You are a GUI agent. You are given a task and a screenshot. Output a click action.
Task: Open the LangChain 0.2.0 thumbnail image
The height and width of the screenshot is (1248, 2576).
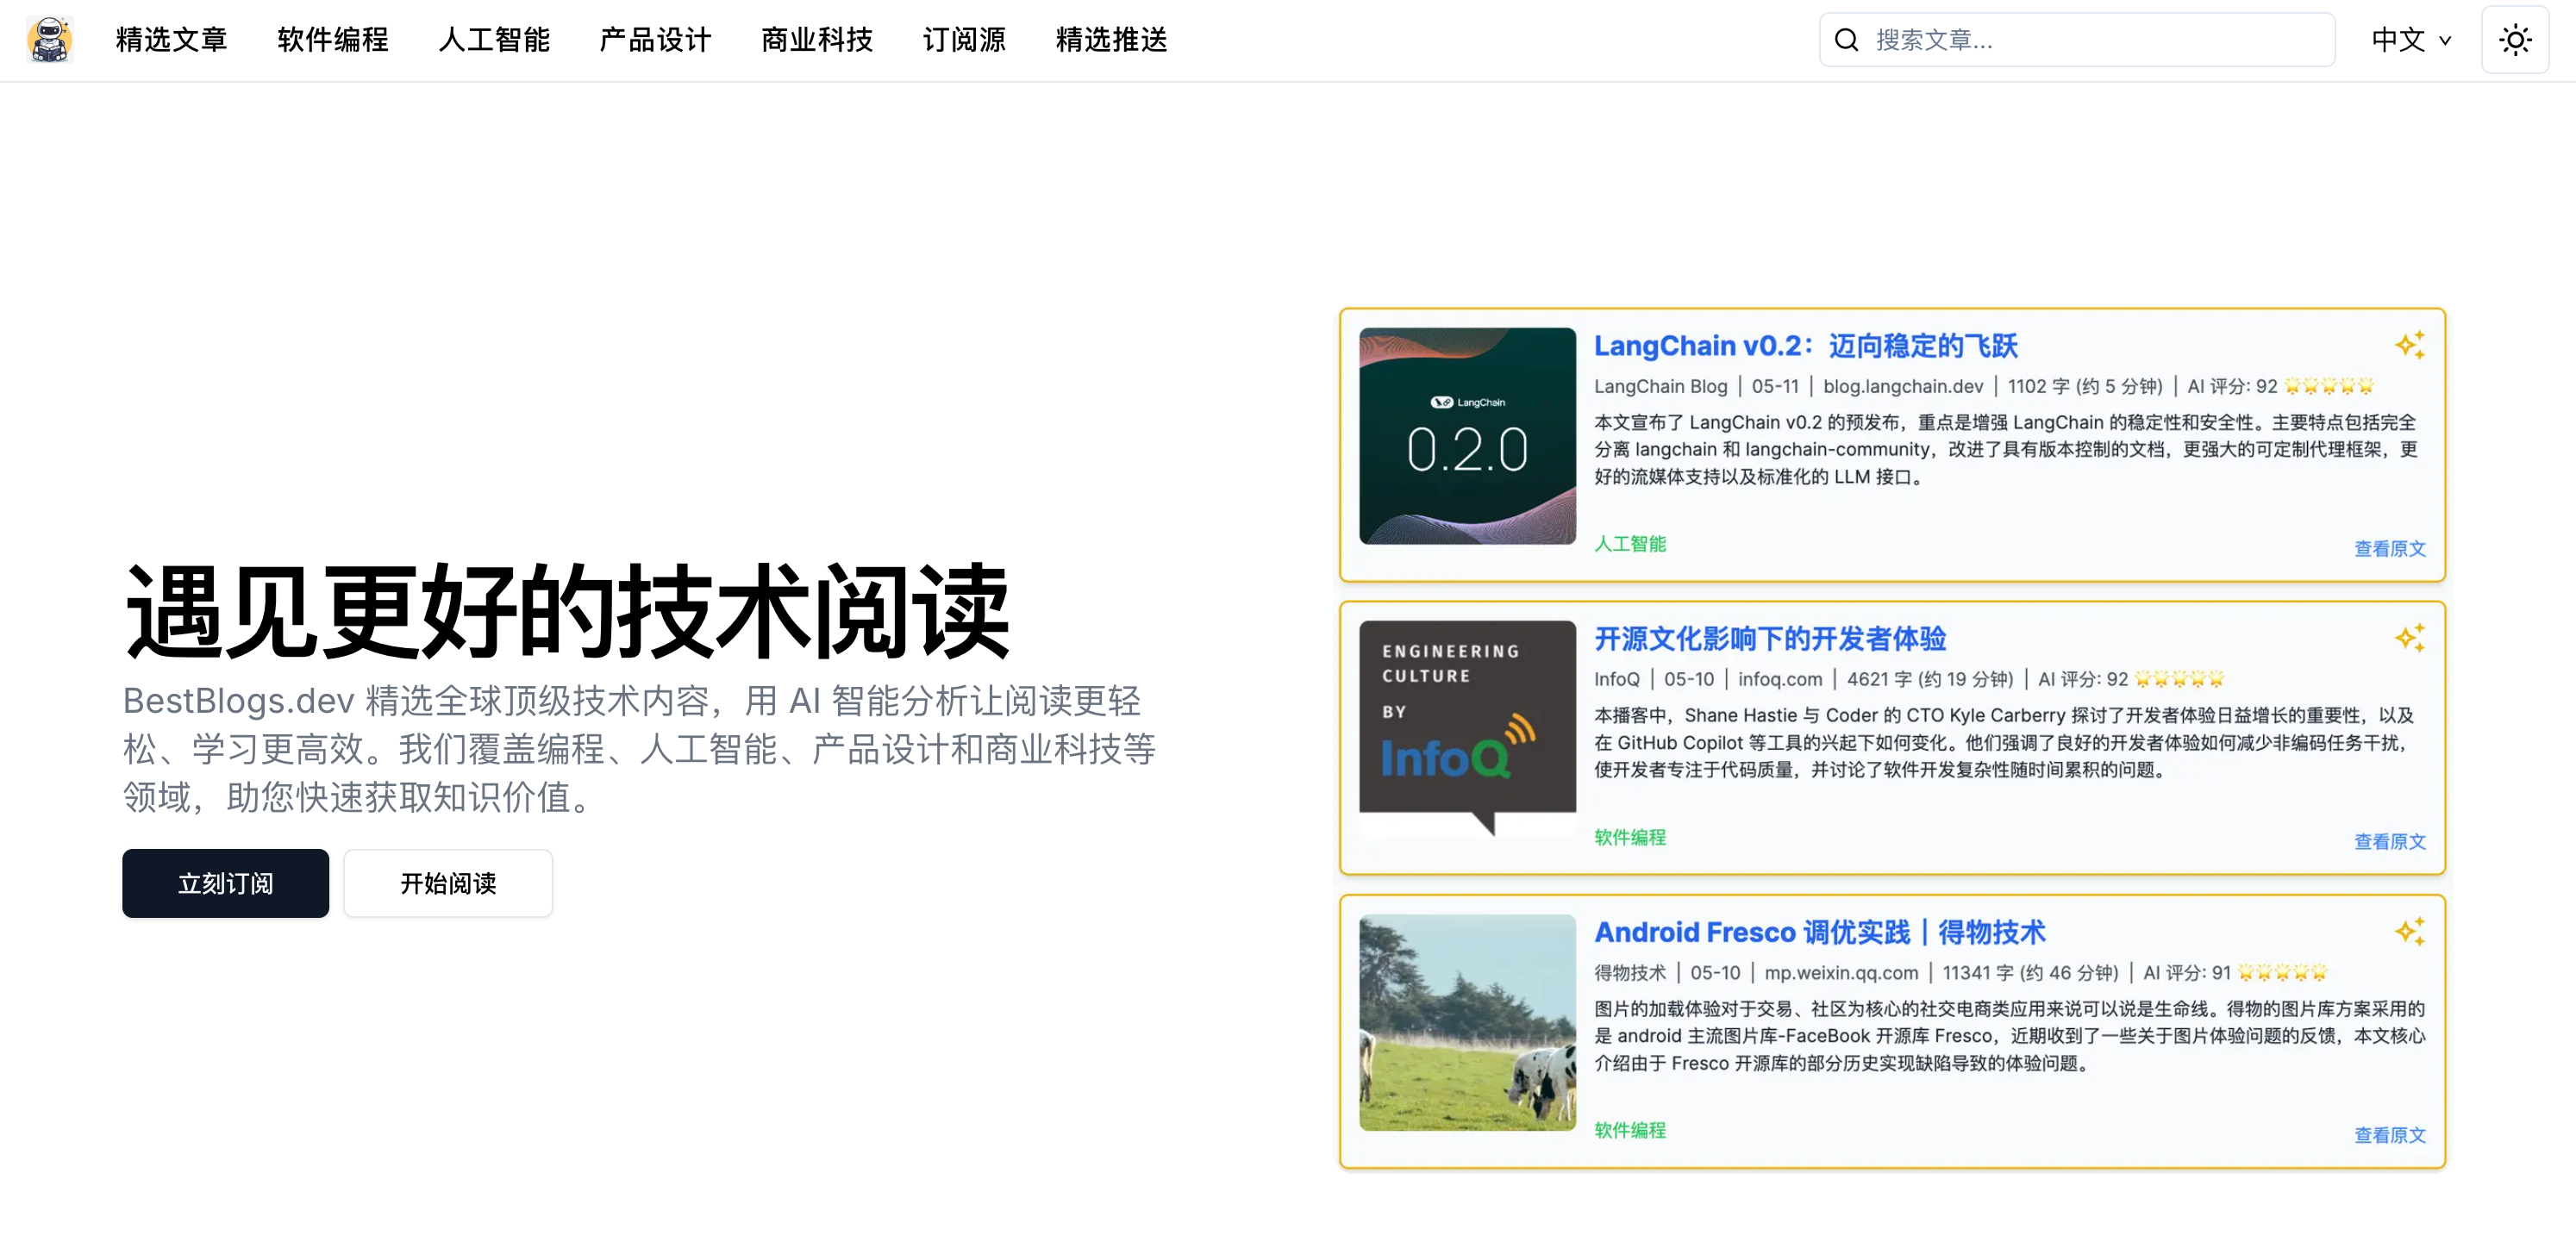pos(1467,436)
